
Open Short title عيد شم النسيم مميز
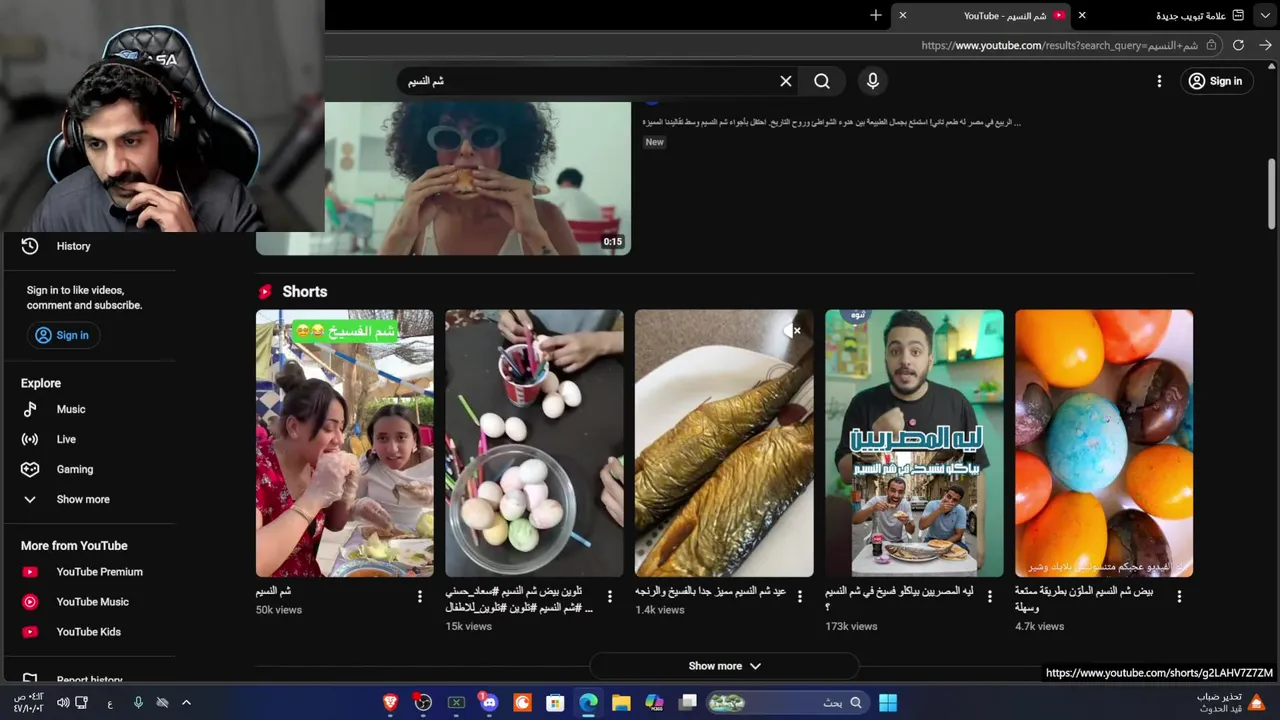(x=711, y=591)
